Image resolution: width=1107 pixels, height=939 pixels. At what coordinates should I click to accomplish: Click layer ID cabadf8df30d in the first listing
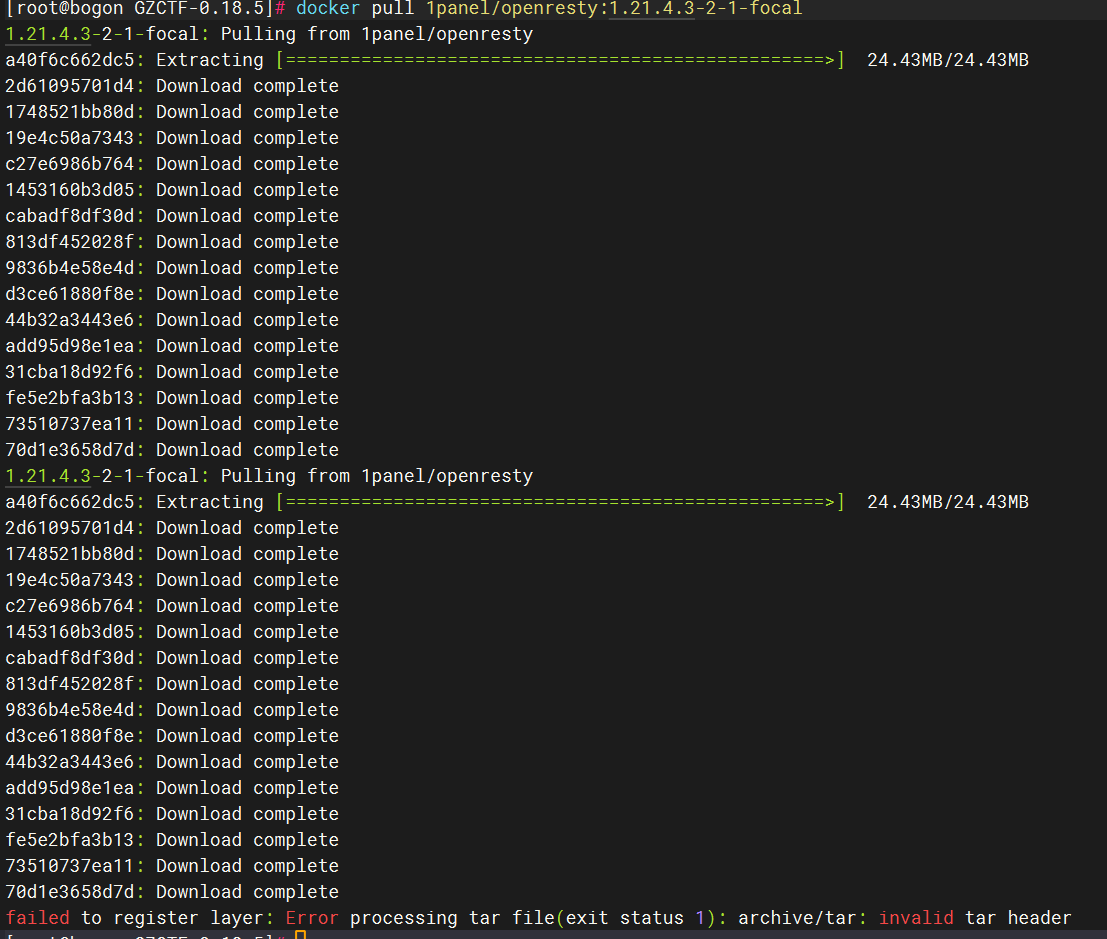coord(70,216)
